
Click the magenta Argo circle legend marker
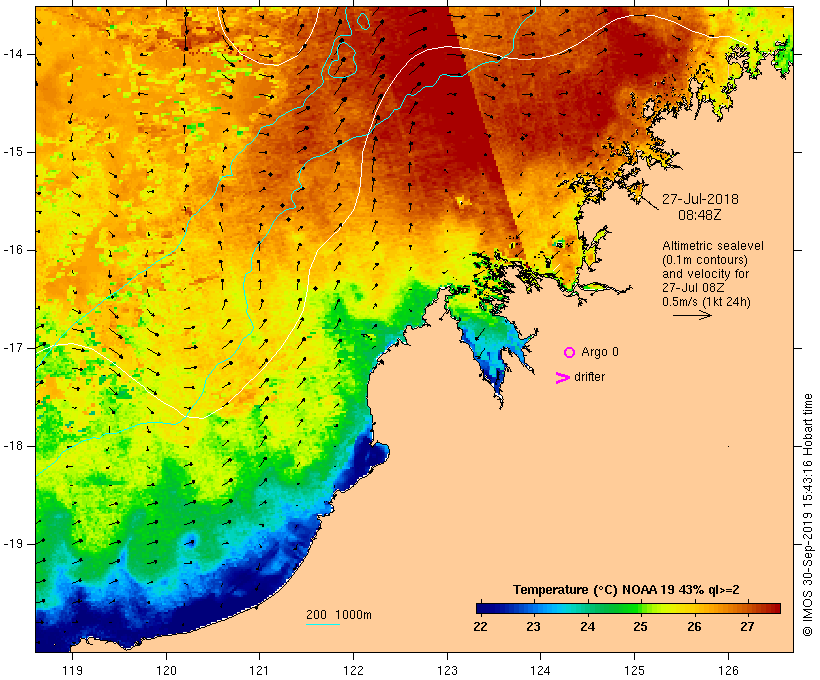coord(570,353)
